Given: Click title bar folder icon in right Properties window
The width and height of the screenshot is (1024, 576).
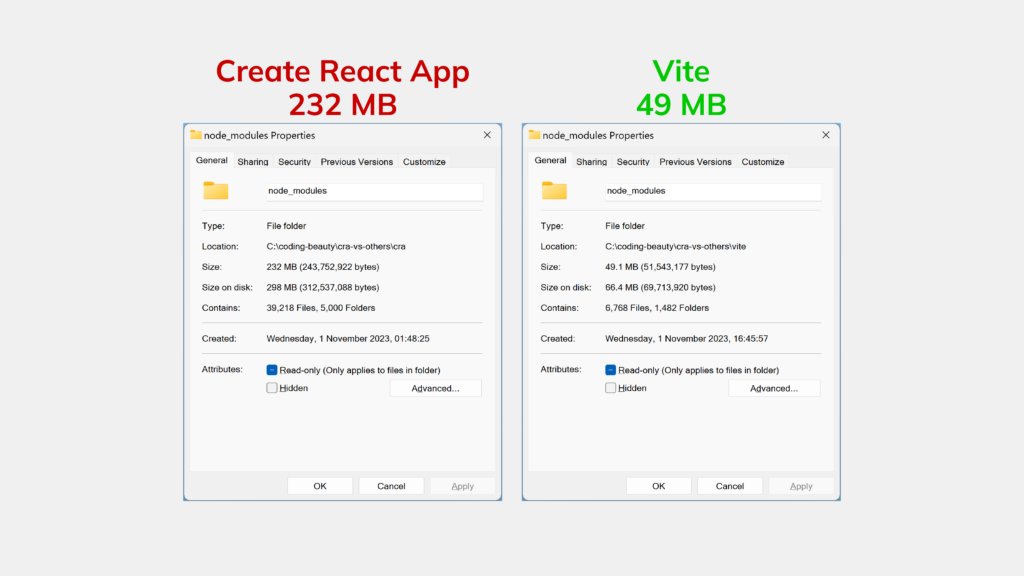Looking at the screenshot, I should [x=535, y=135].
